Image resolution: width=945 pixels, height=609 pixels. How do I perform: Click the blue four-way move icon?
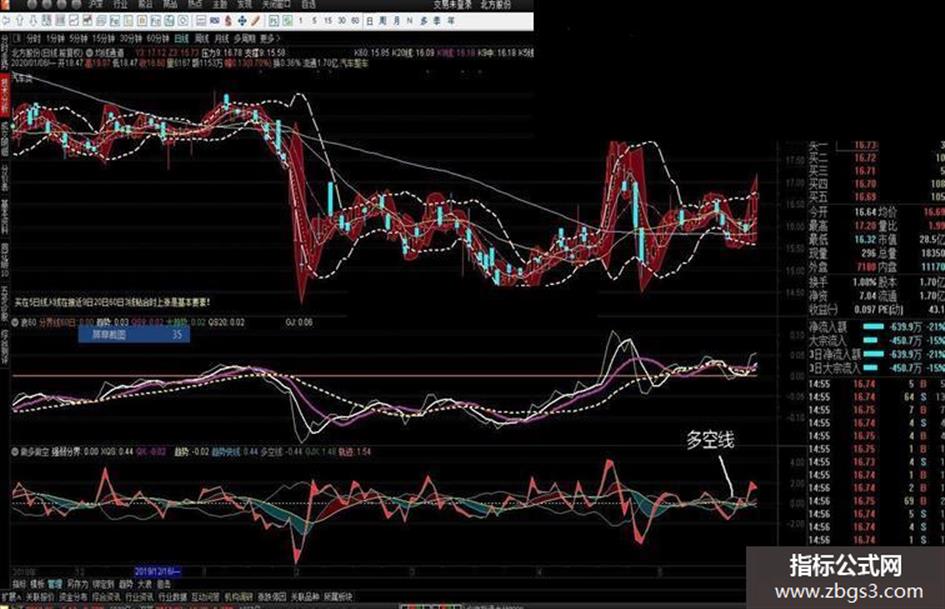pyautogui.click(x=242, y=21)
